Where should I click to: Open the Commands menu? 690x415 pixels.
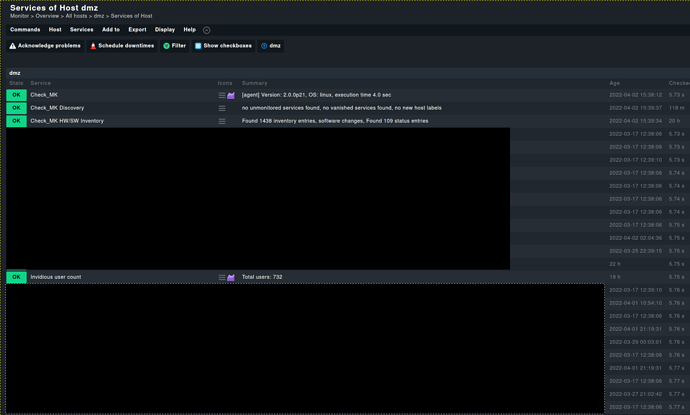pyautogui.click(x=25, y=29)
